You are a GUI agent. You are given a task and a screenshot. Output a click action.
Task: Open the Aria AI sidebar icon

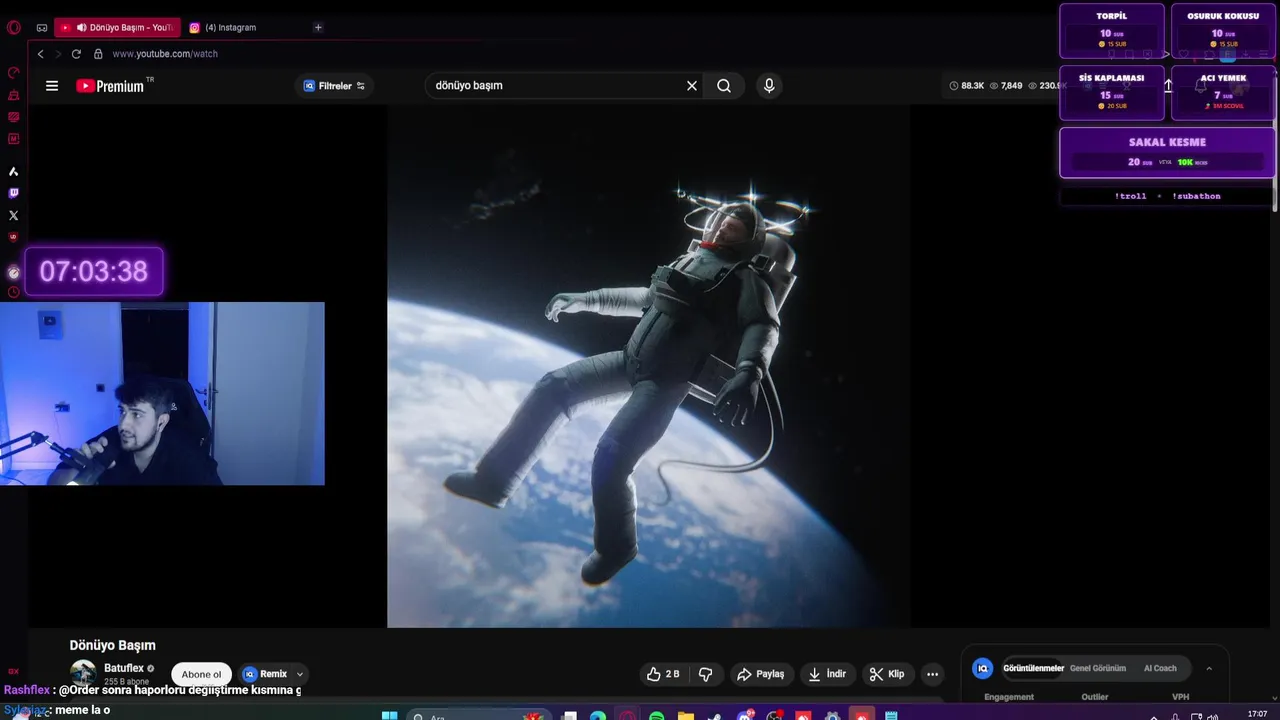[x=14, y=171]
